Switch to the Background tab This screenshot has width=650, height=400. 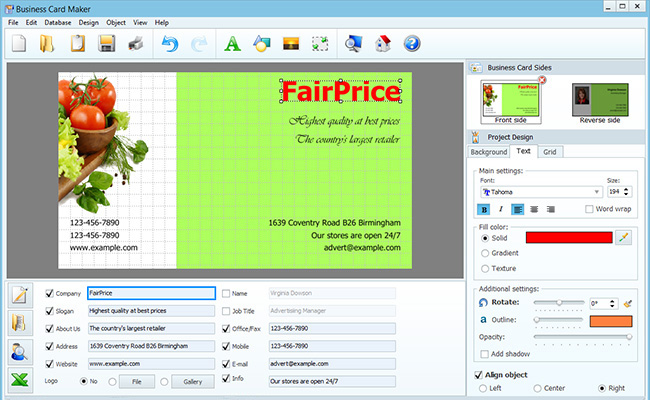pyautogui.click(x=489, y=152)
